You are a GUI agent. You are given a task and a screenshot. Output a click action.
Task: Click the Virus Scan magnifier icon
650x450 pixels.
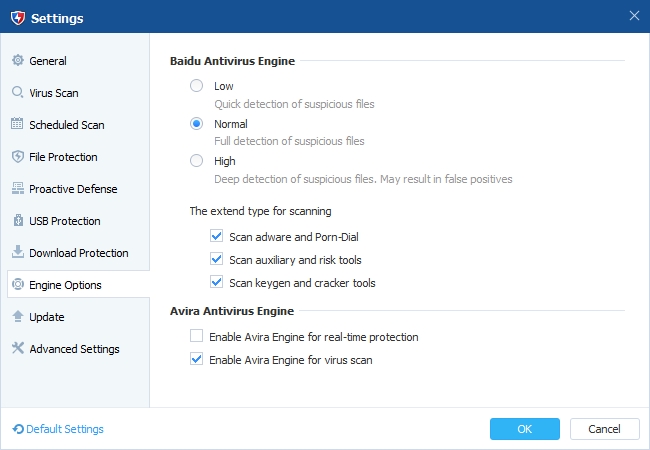(x=17, y=93)
